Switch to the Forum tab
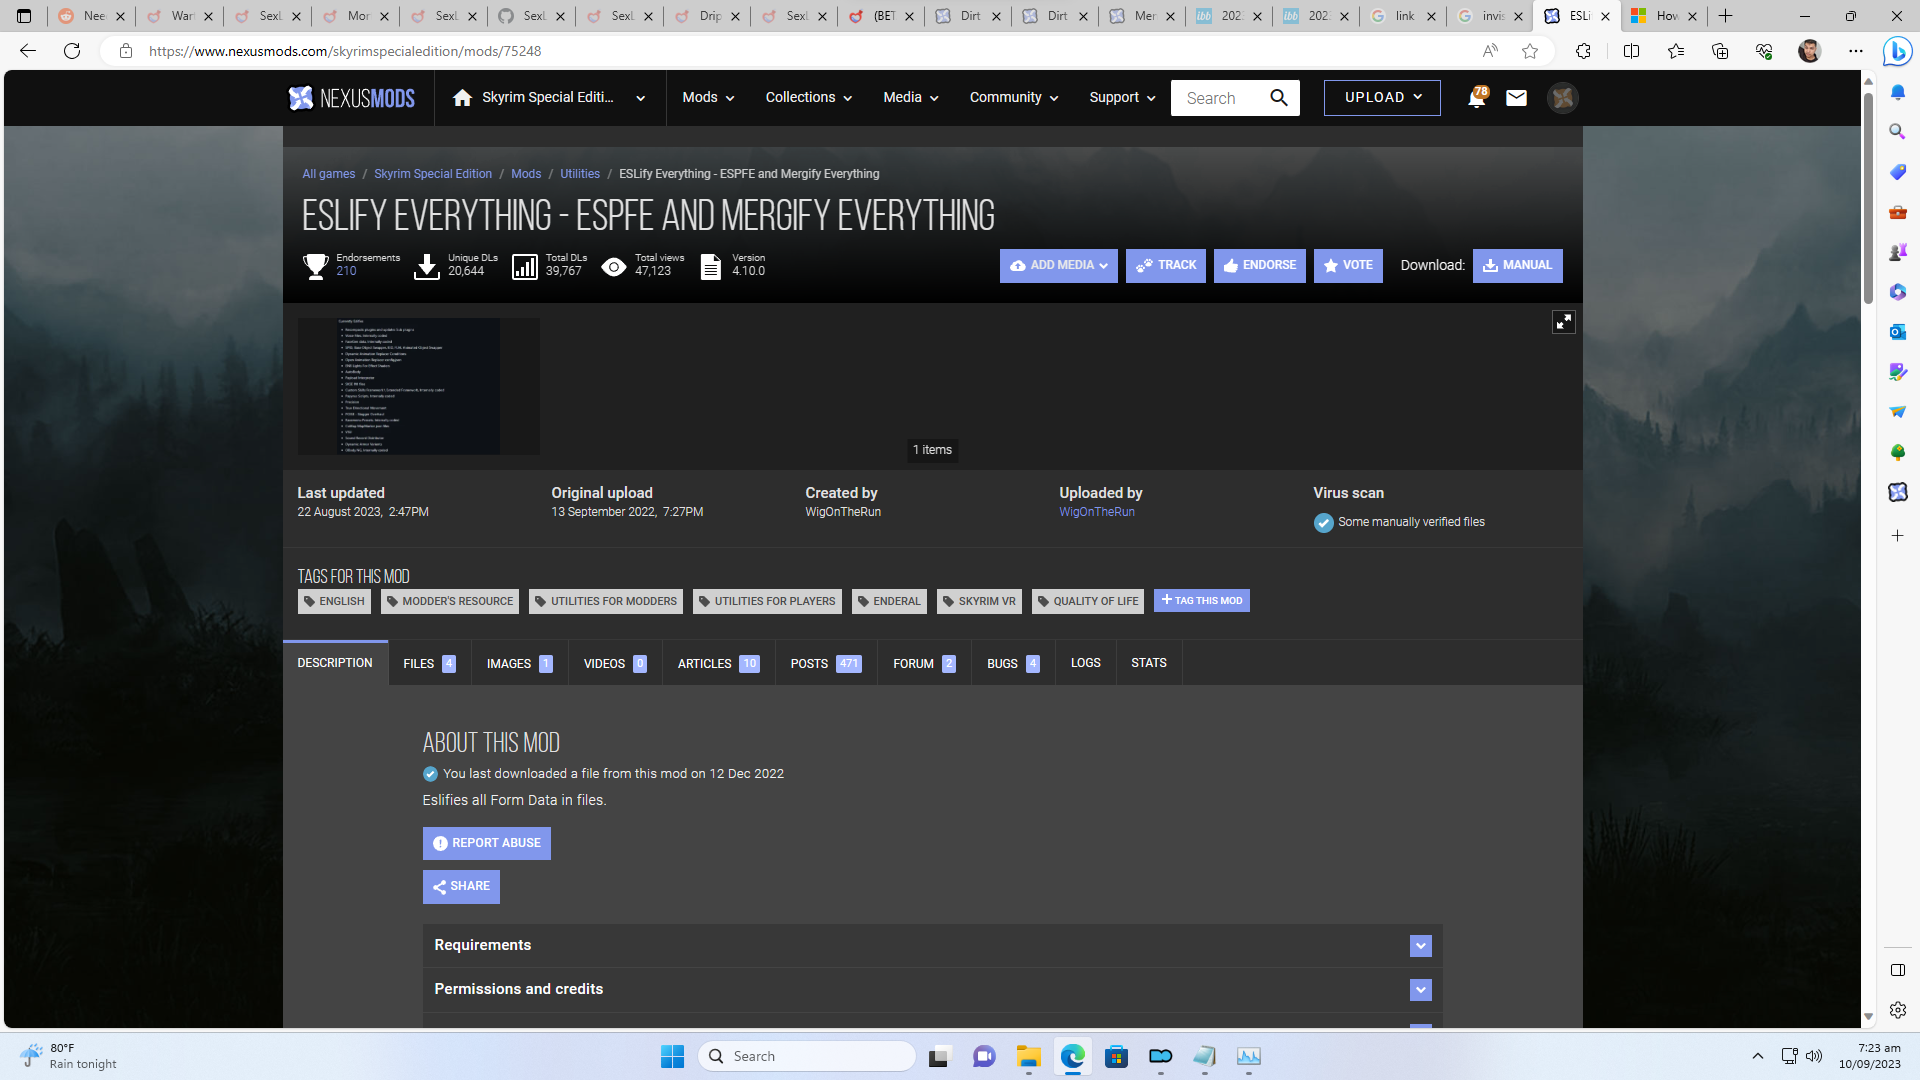Screen dimensions: 1920x1080 click(x=924, y=664)
